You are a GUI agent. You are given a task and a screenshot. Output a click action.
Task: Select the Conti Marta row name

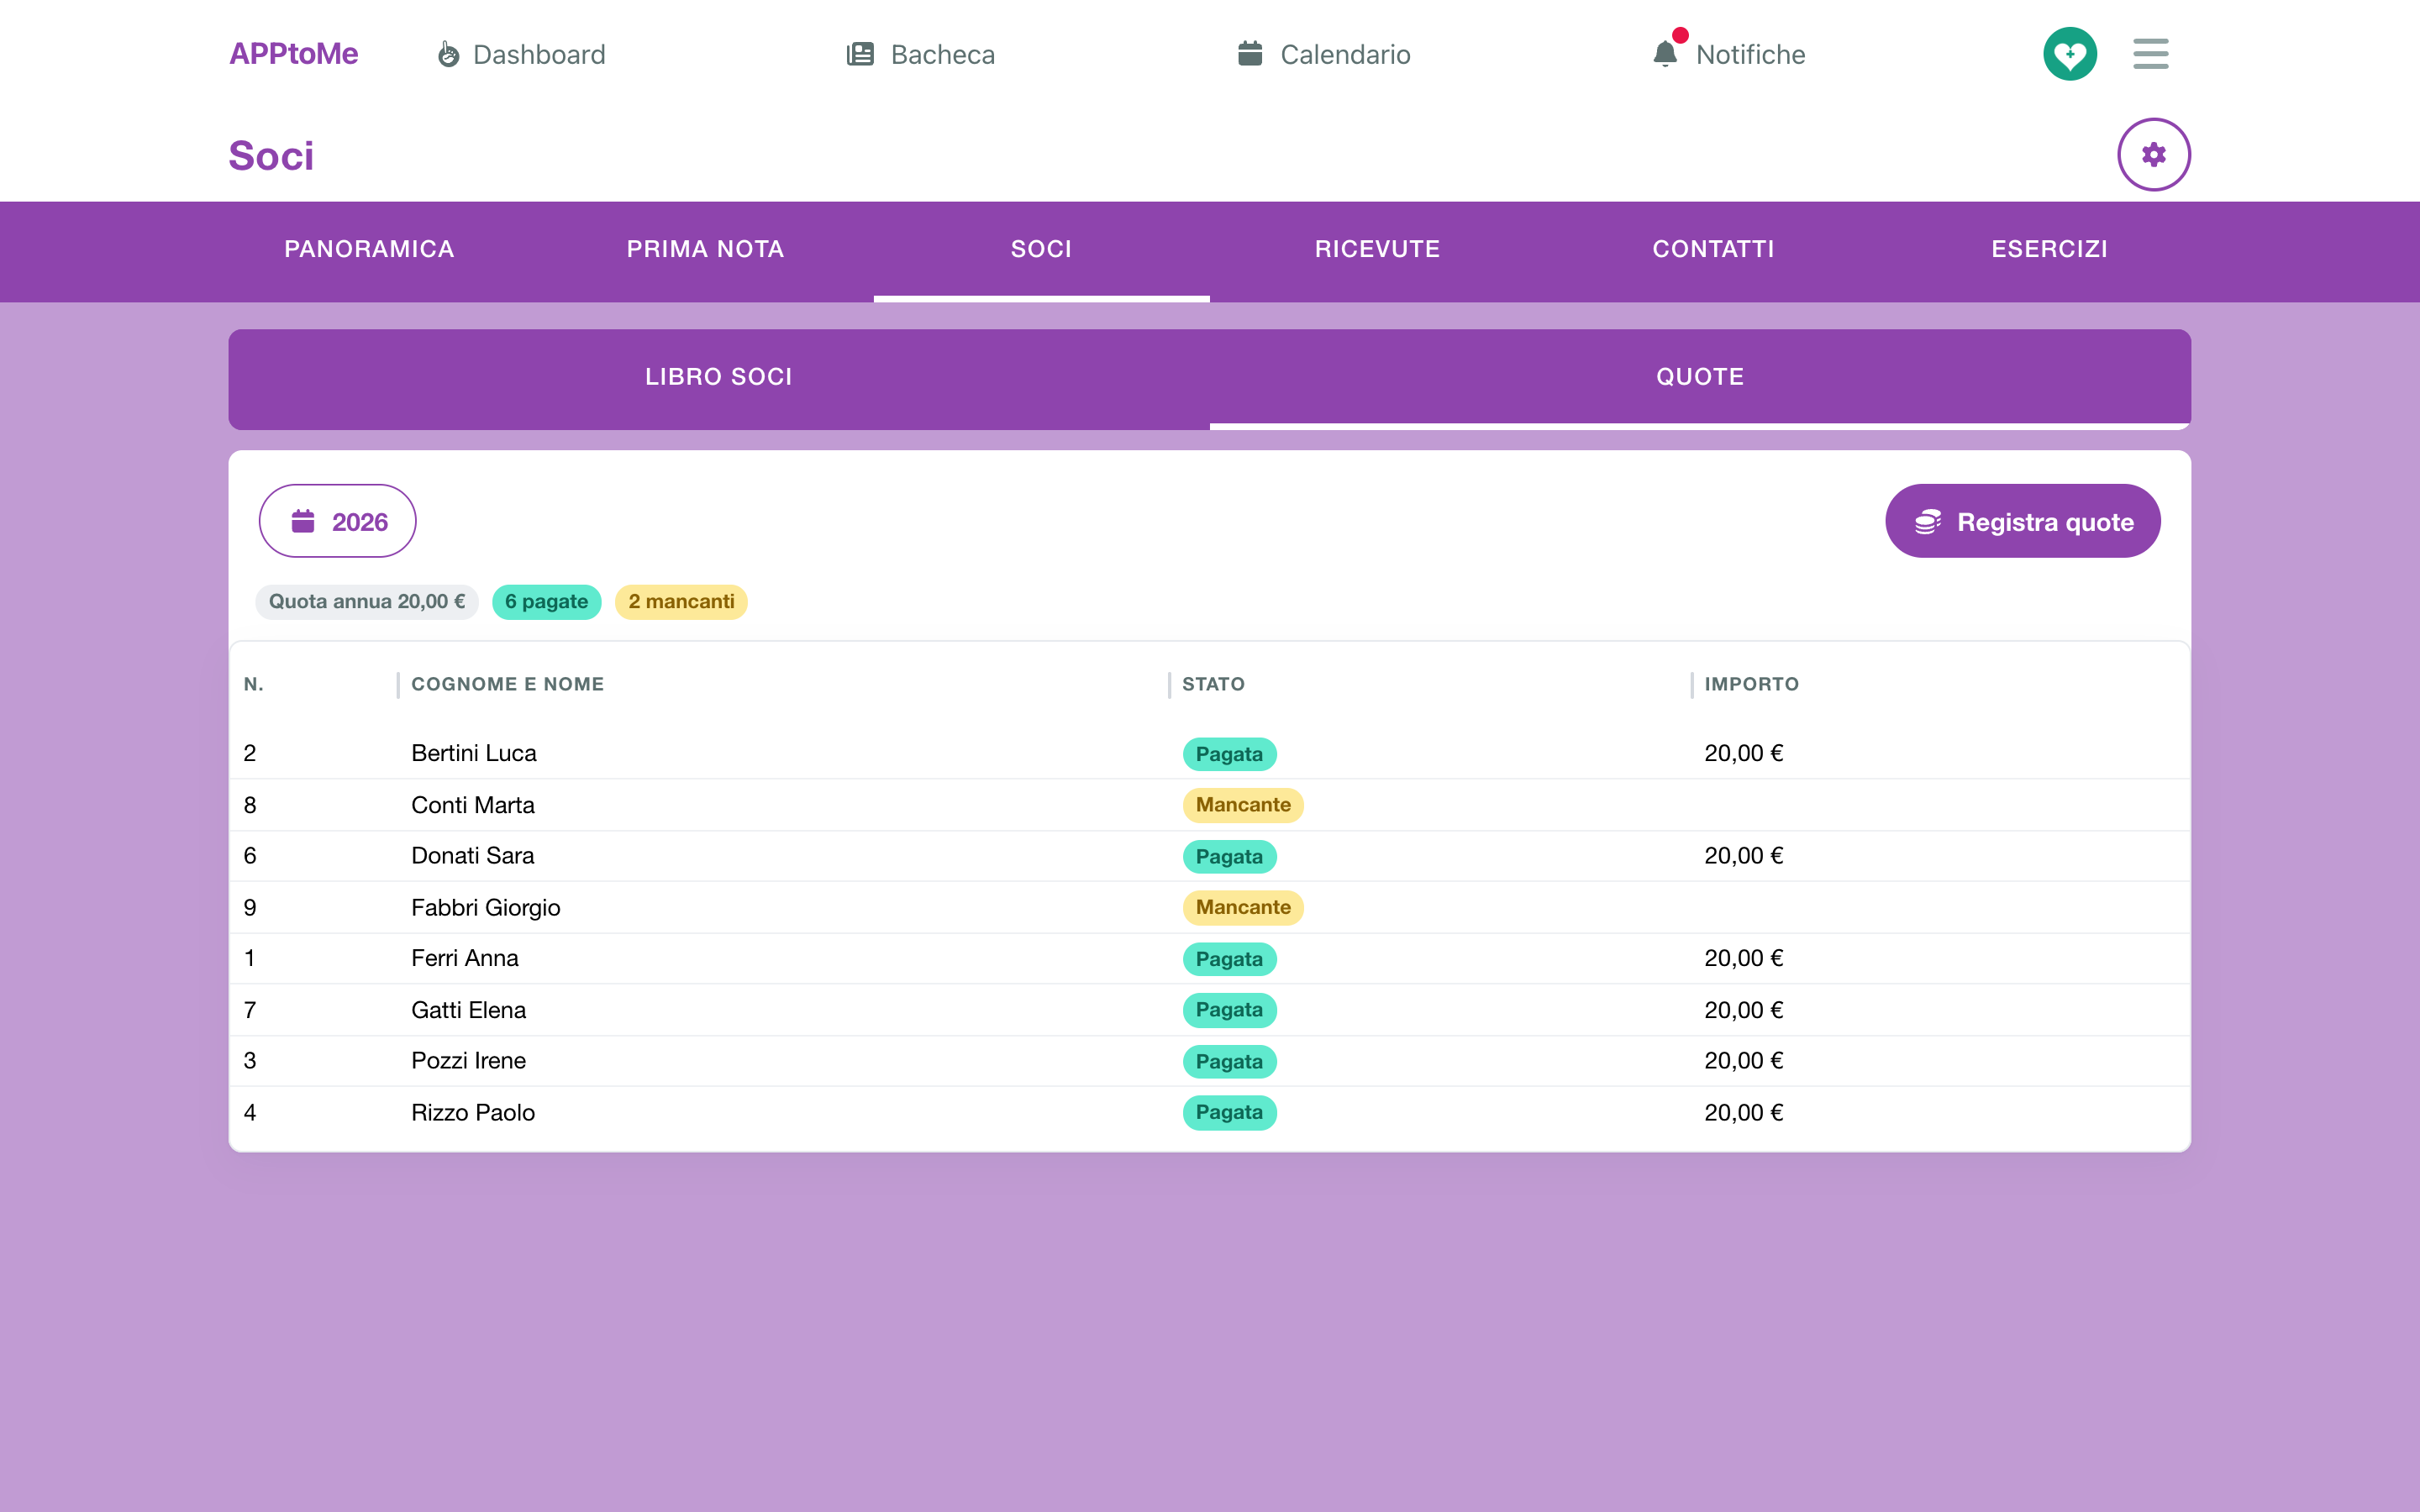click(x=473, y=806)
